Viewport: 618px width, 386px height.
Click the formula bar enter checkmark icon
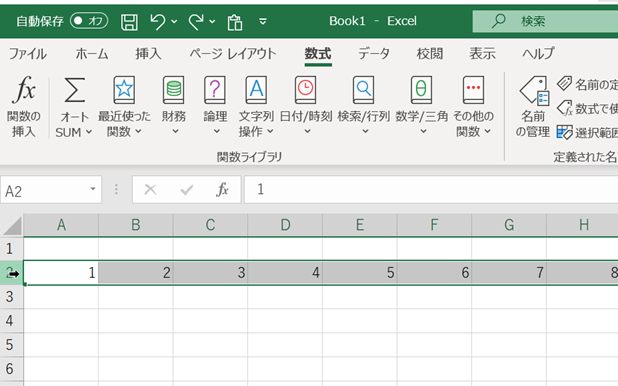click(186, 190)
